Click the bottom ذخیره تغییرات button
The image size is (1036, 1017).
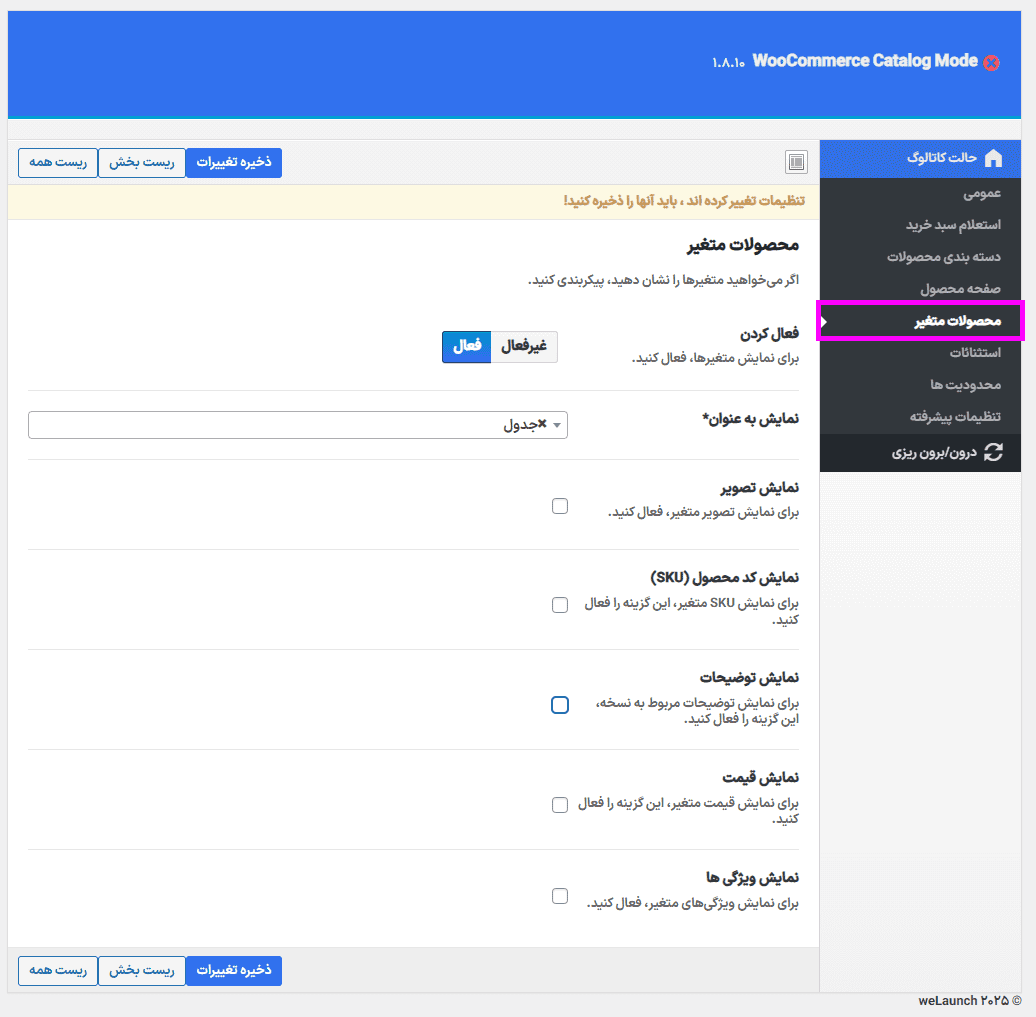point(234,971)
